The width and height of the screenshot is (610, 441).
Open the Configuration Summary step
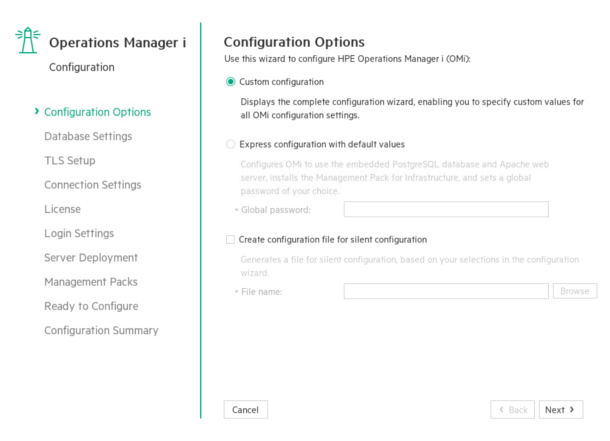(x=101, y=331)
